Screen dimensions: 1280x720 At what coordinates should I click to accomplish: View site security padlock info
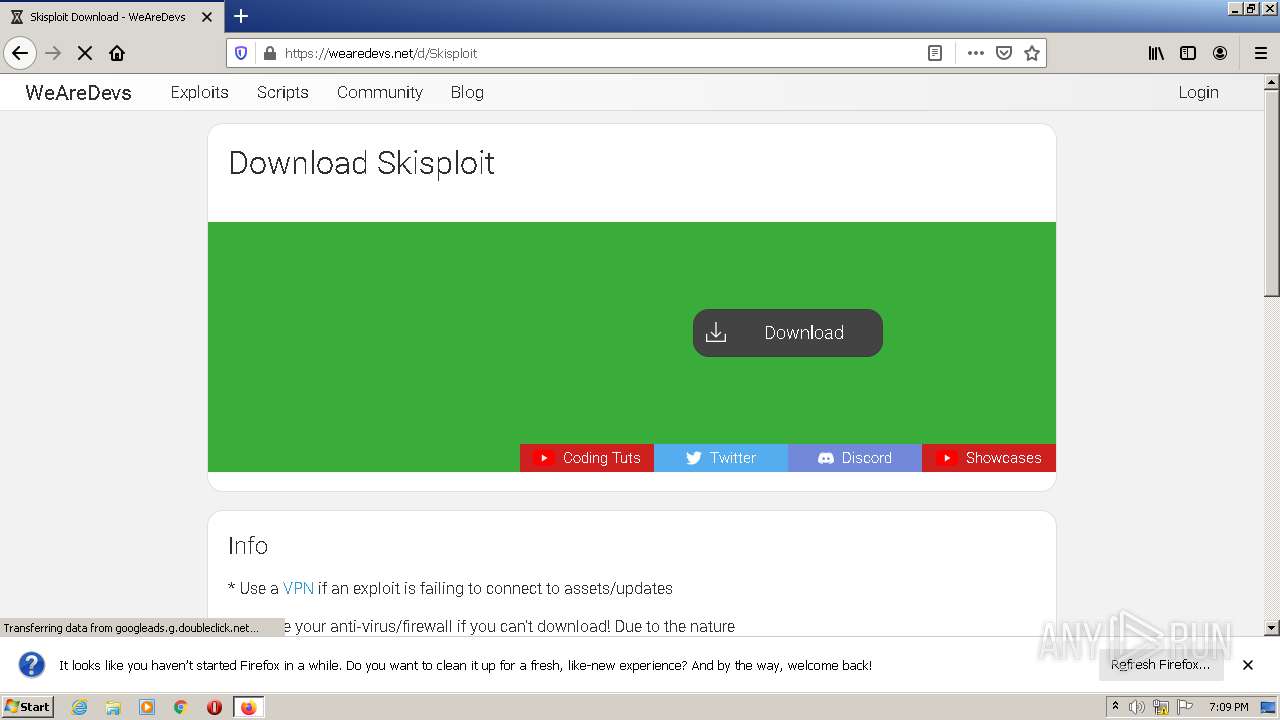click(x=269, y=53)
